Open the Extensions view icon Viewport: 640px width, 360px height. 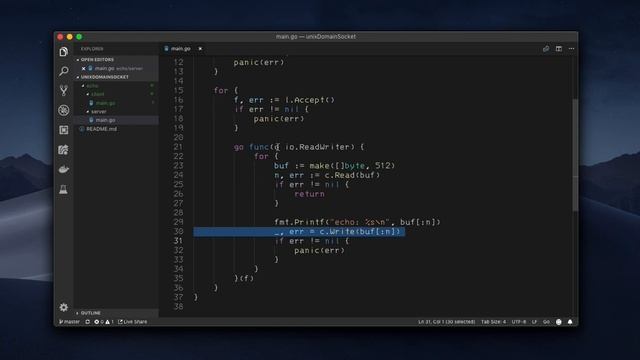click(64, 130)
